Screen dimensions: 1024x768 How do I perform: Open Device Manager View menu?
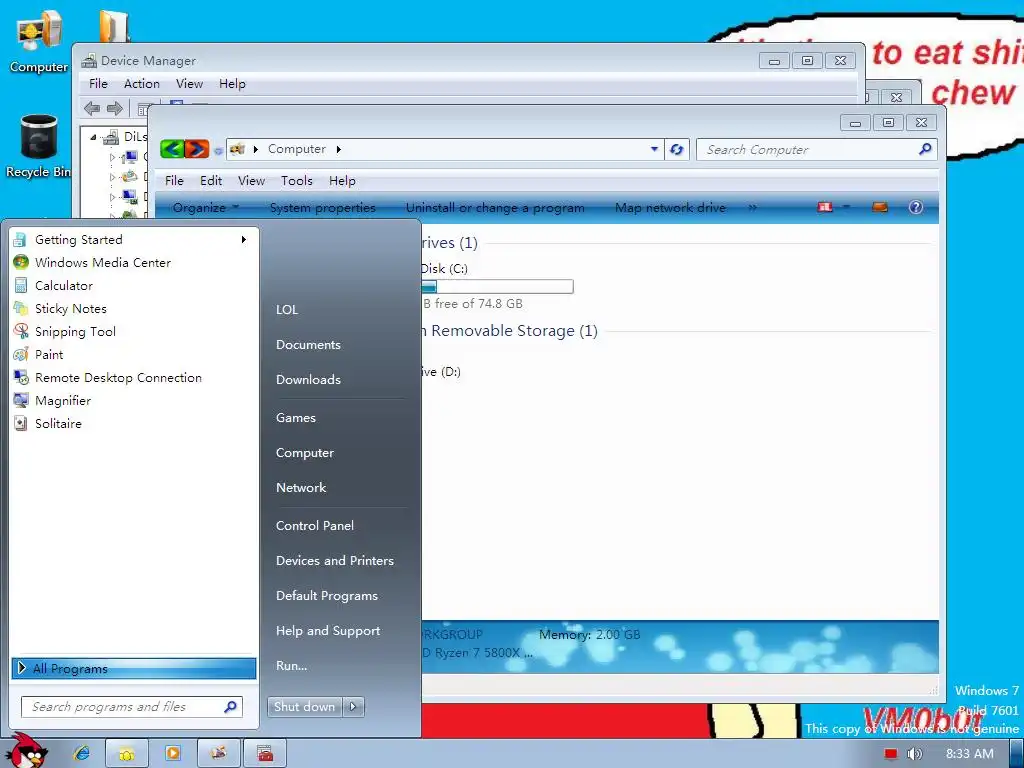pos(189,84)
